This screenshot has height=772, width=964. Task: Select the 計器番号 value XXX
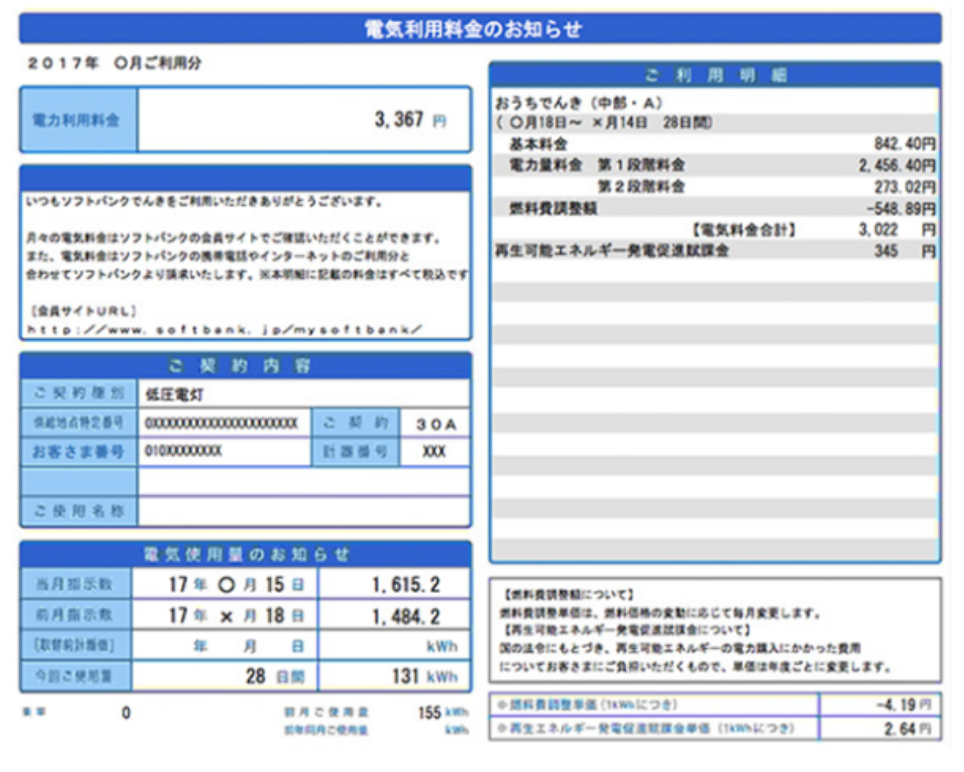coord(434,452)
